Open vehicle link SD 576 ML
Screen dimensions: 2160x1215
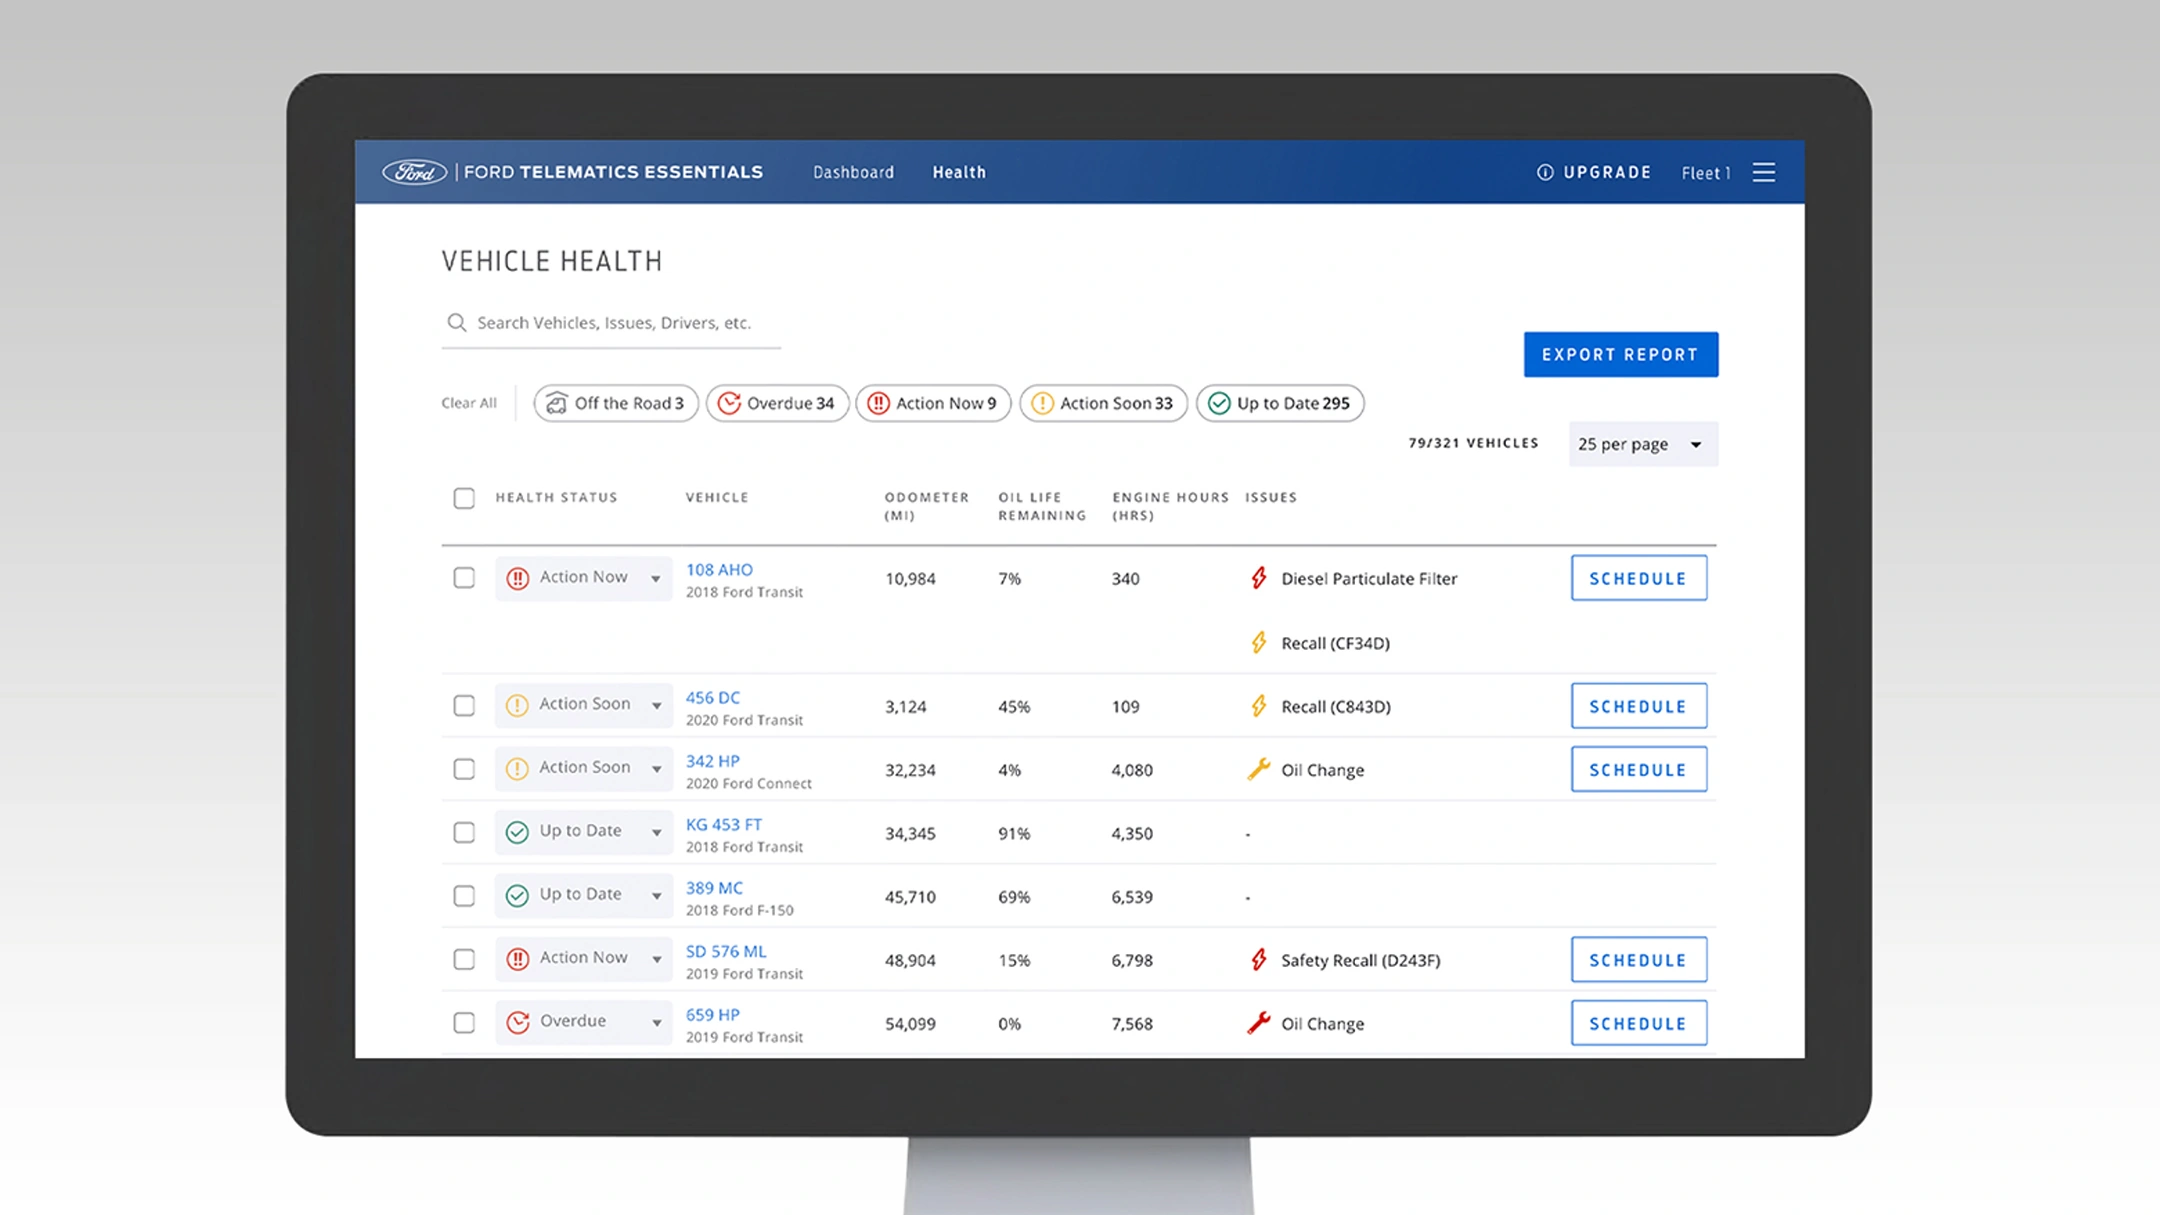tap(726, 951)
